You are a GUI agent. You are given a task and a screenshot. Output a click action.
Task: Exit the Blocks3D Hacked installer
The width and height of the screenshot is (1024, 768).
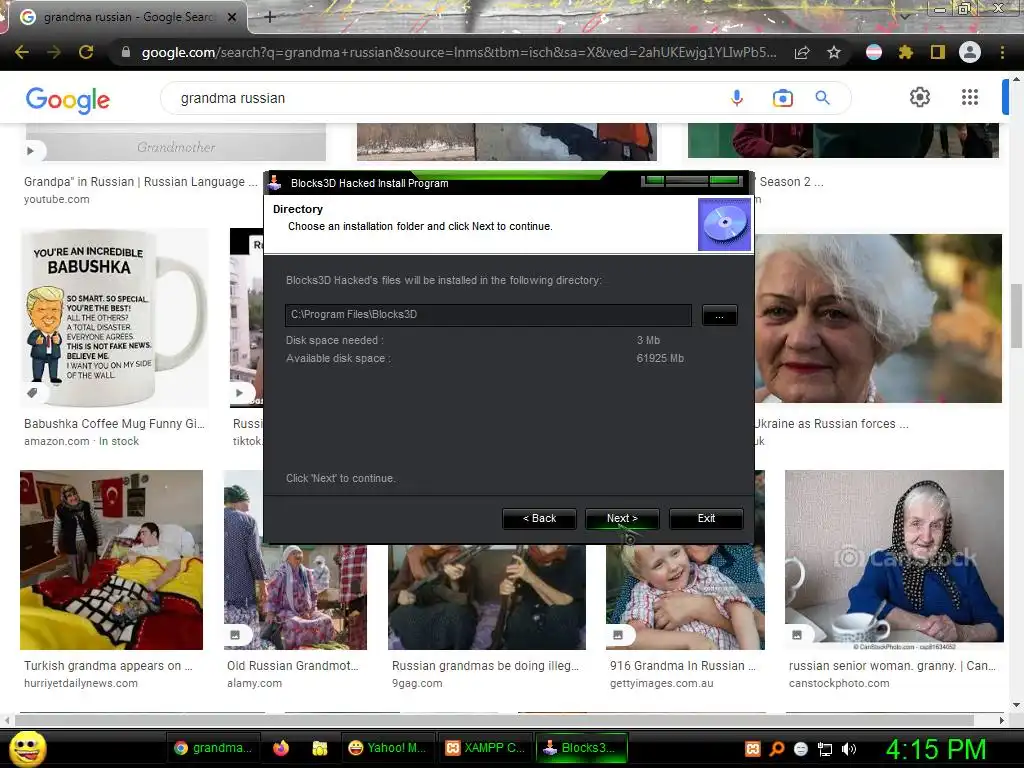(706, 519)
